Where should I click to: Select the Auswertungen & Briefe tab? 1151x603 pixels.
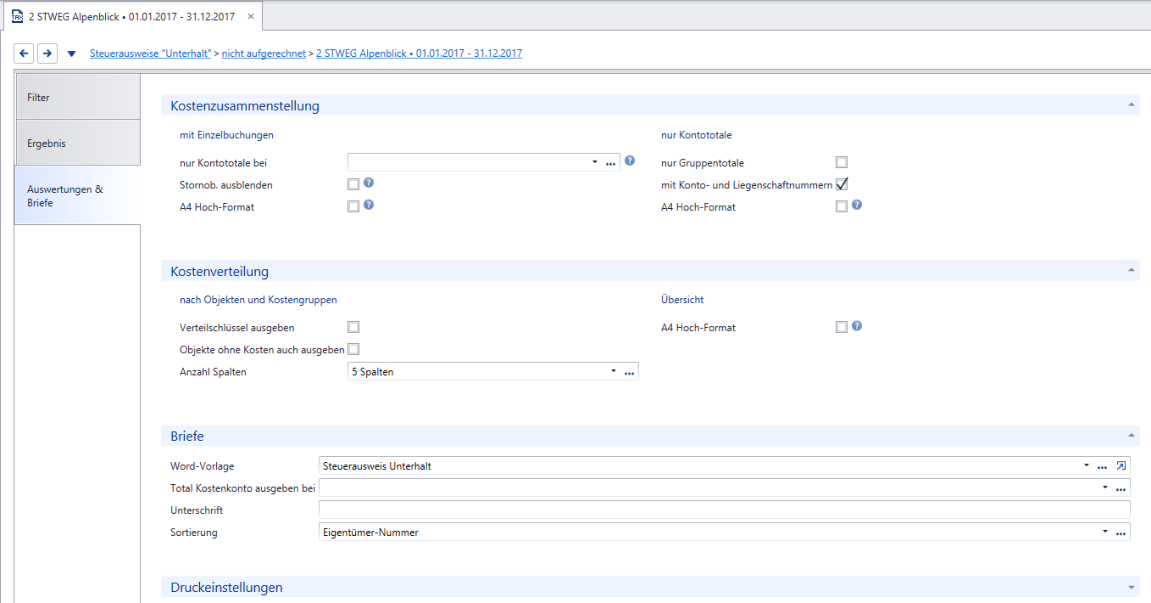pos(78,195)
